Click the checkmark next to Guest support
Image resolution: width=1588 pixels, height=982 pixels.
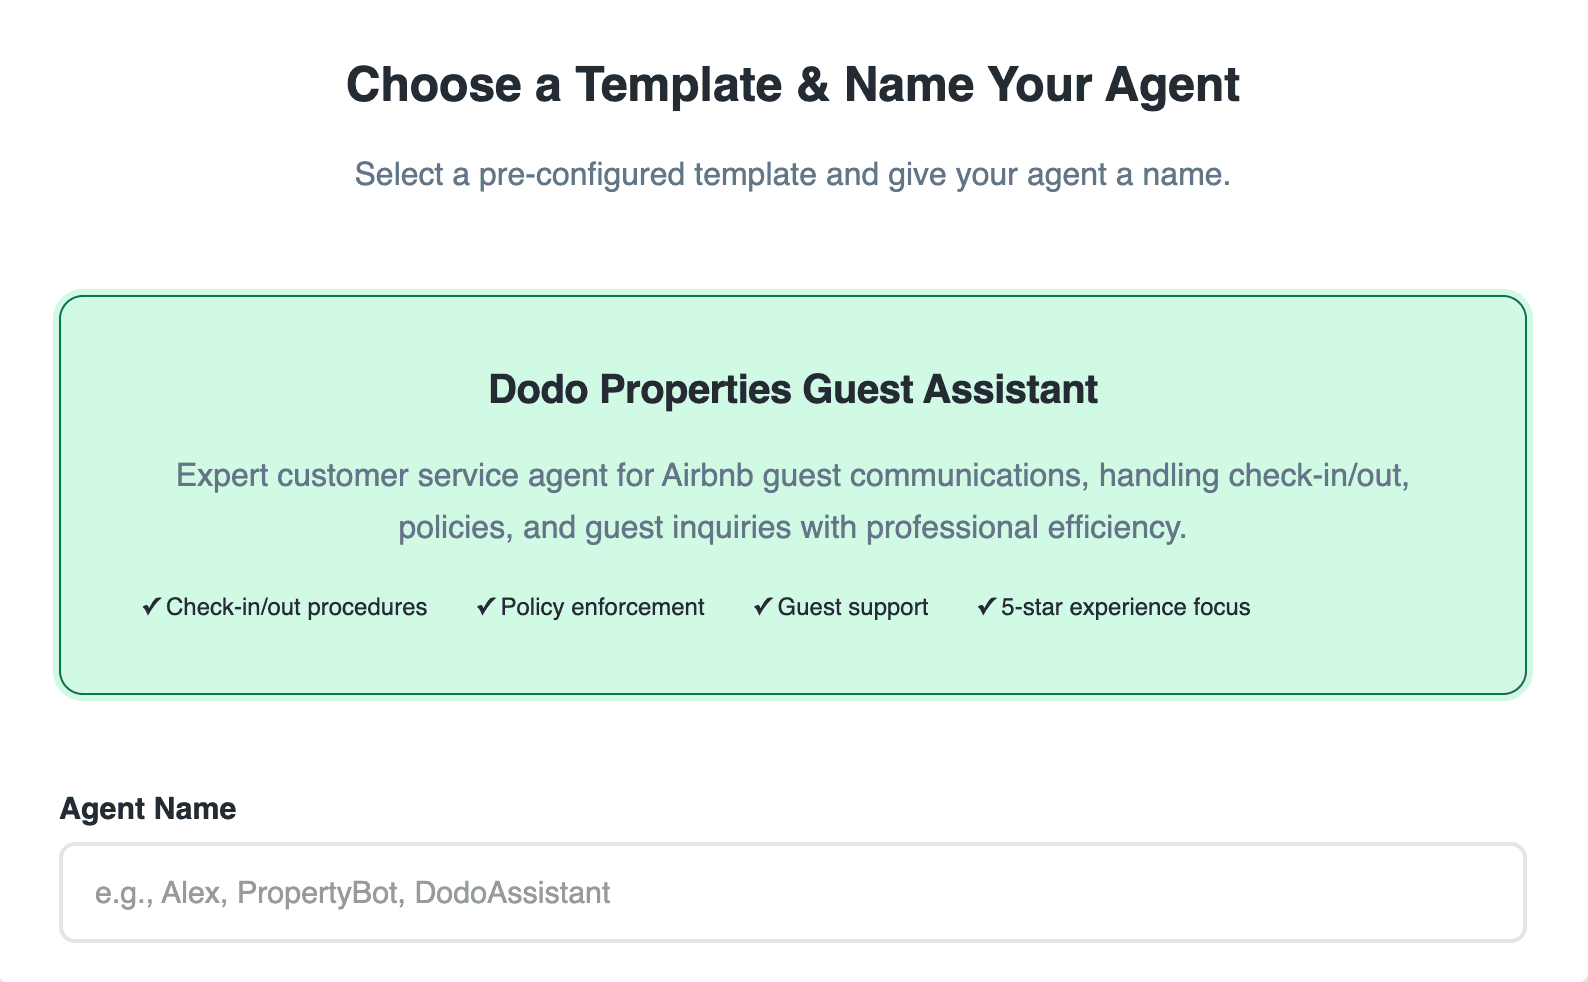pyautogui.click(x=763, y=607)
